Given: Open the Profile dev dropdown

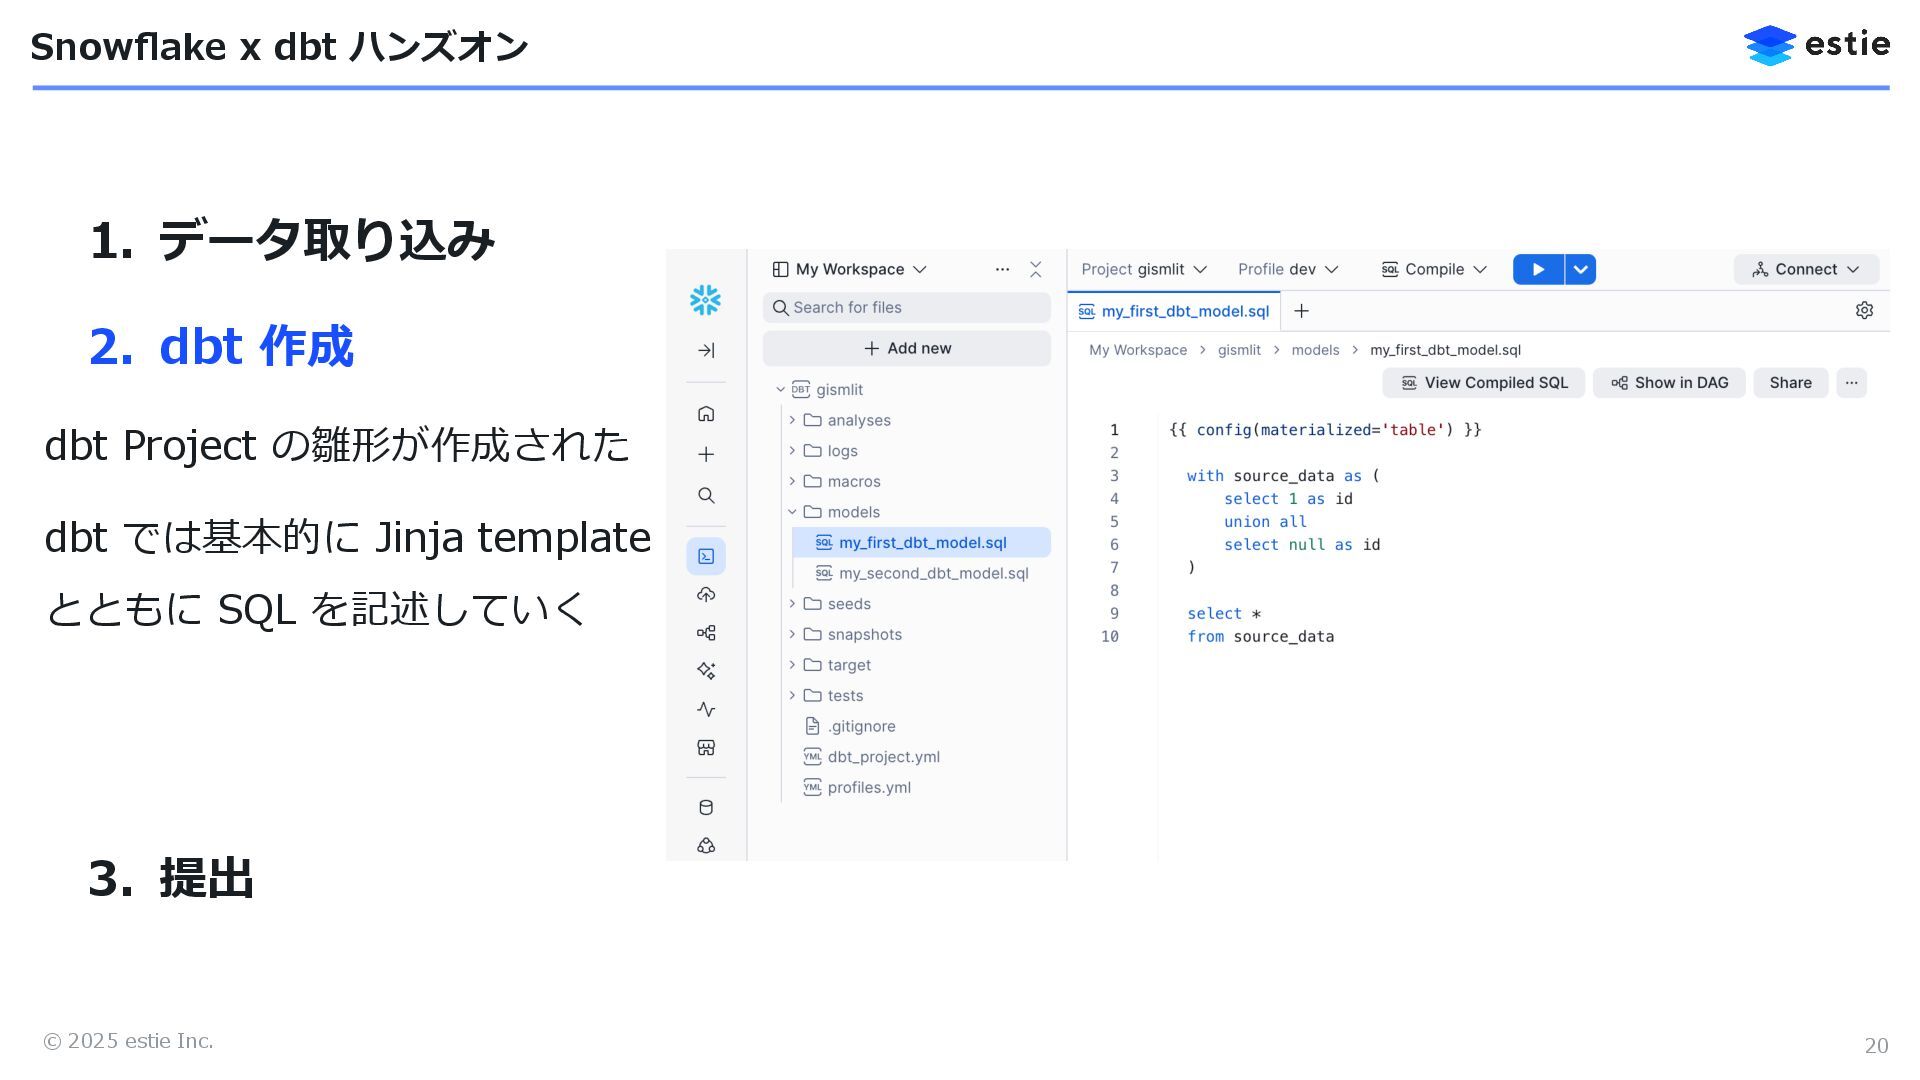Looking at the screenshot, I should point(1287,269).
